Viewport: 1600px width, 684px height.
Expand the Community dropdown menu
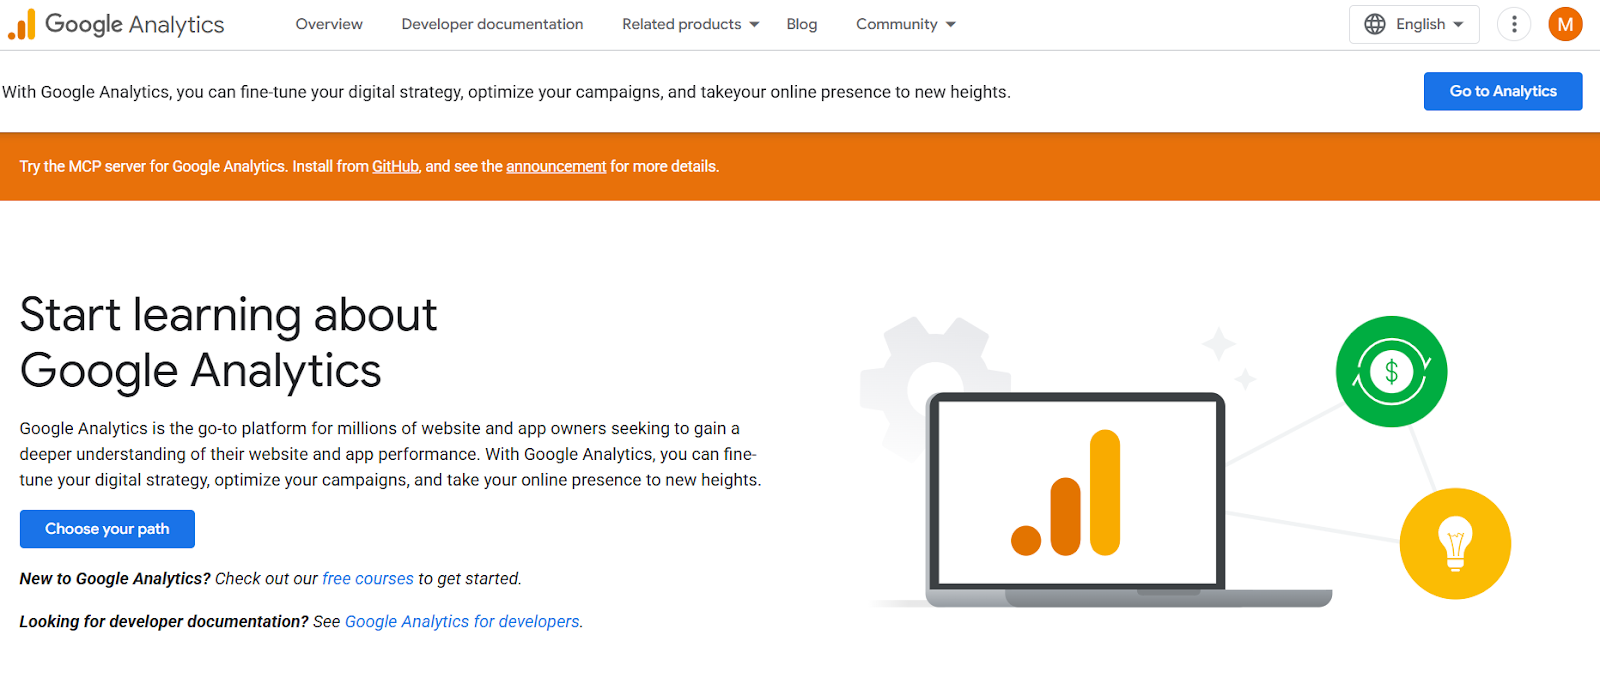(905, 24)
